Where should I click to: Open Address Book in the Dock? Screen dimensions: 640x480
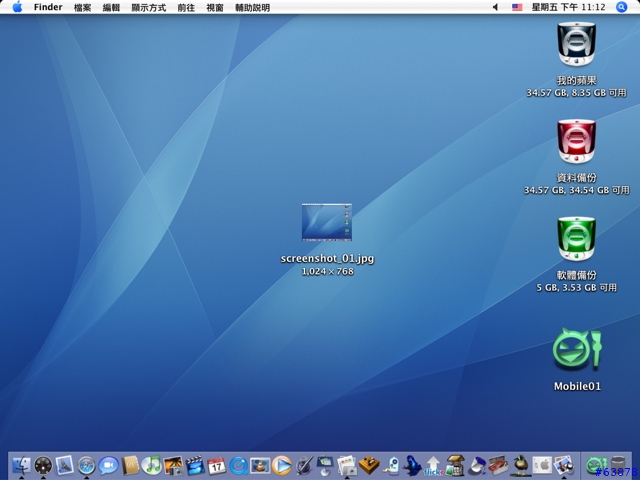(x=130, y=465)
